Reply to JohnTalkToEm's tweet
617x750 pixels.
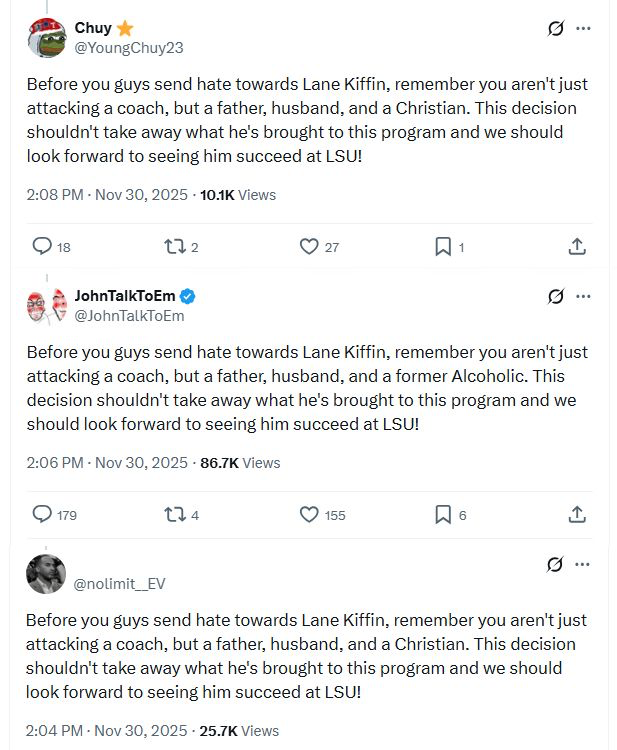(x=42, y=514)
